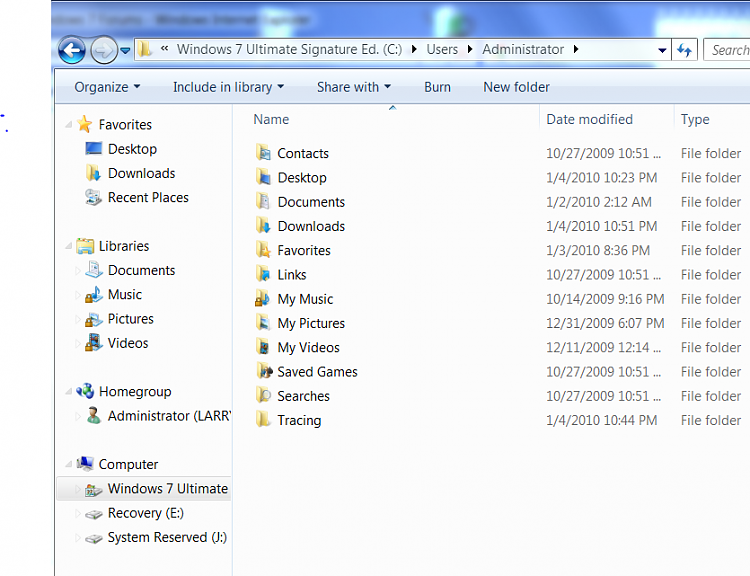Click the Burn toolbar button
This screenshot has height=576, width=750.
(x=437, y=87)
